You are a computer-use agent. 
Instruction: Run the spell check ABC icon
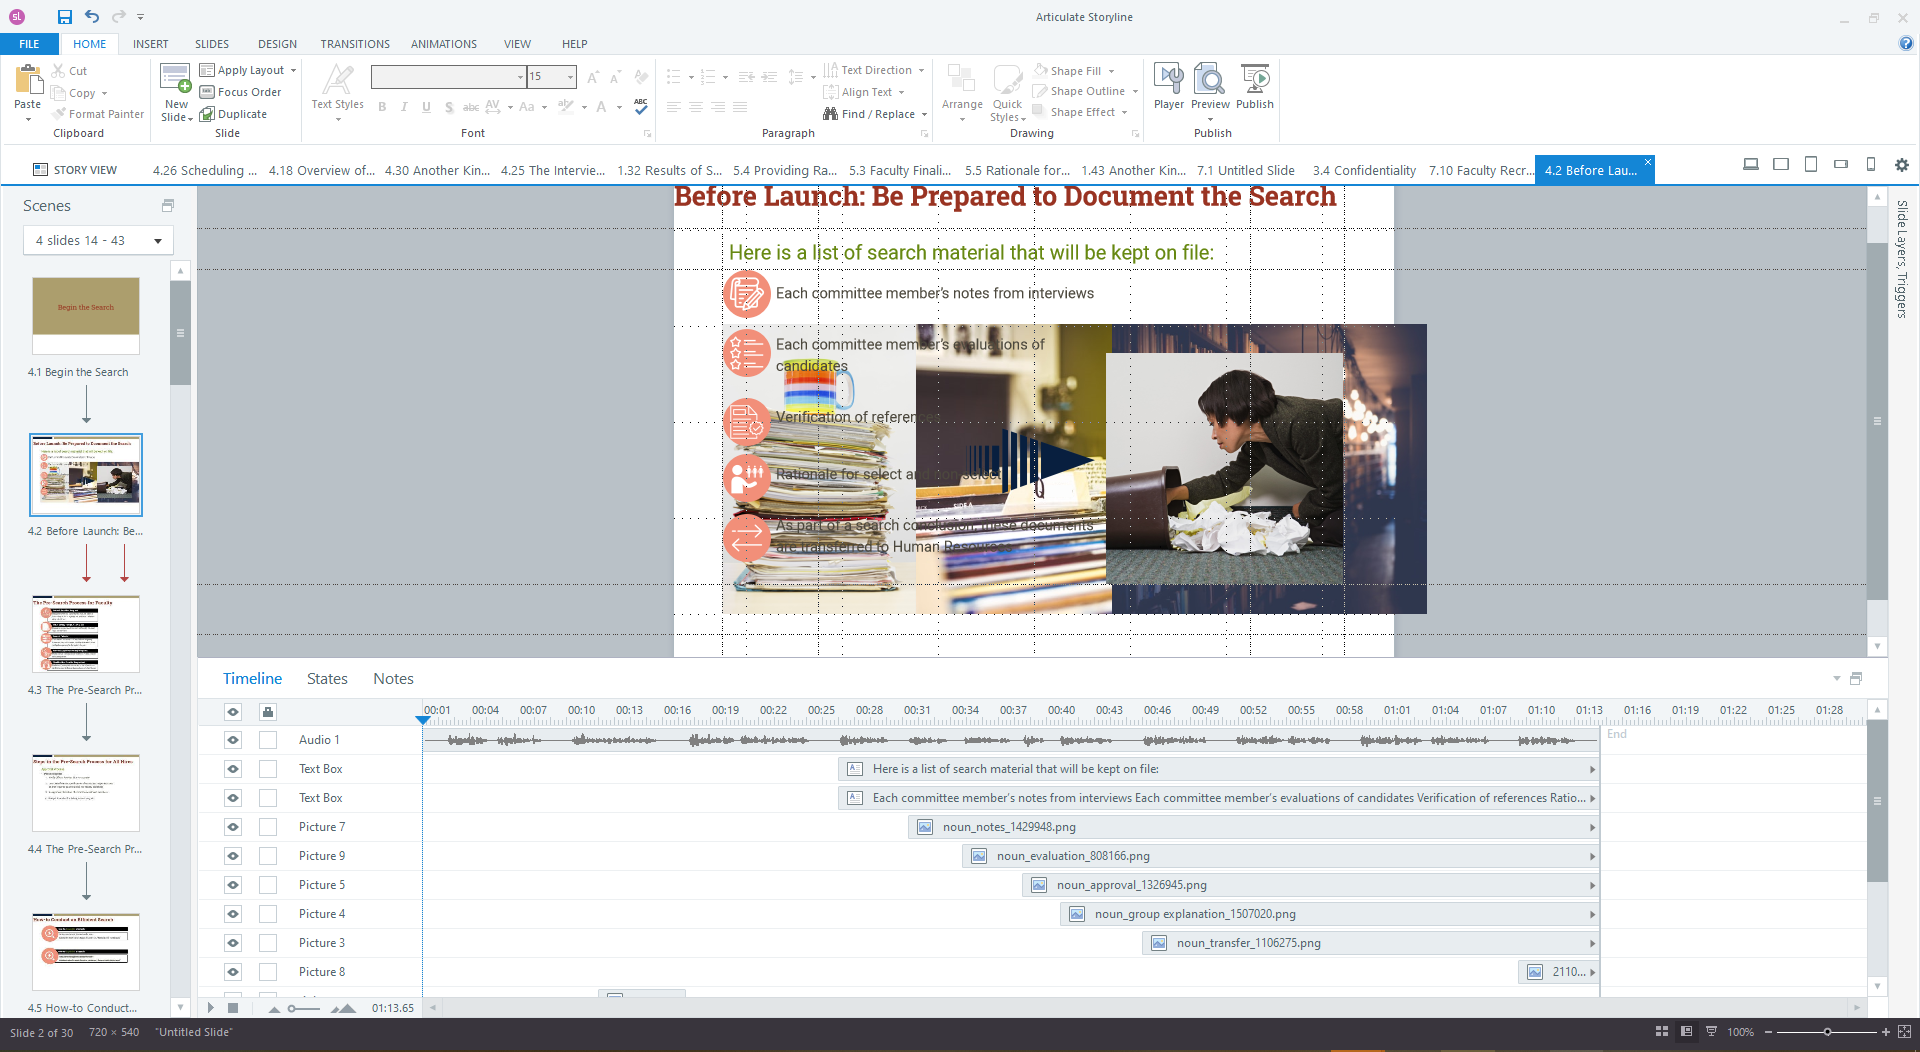pos(641,106)
